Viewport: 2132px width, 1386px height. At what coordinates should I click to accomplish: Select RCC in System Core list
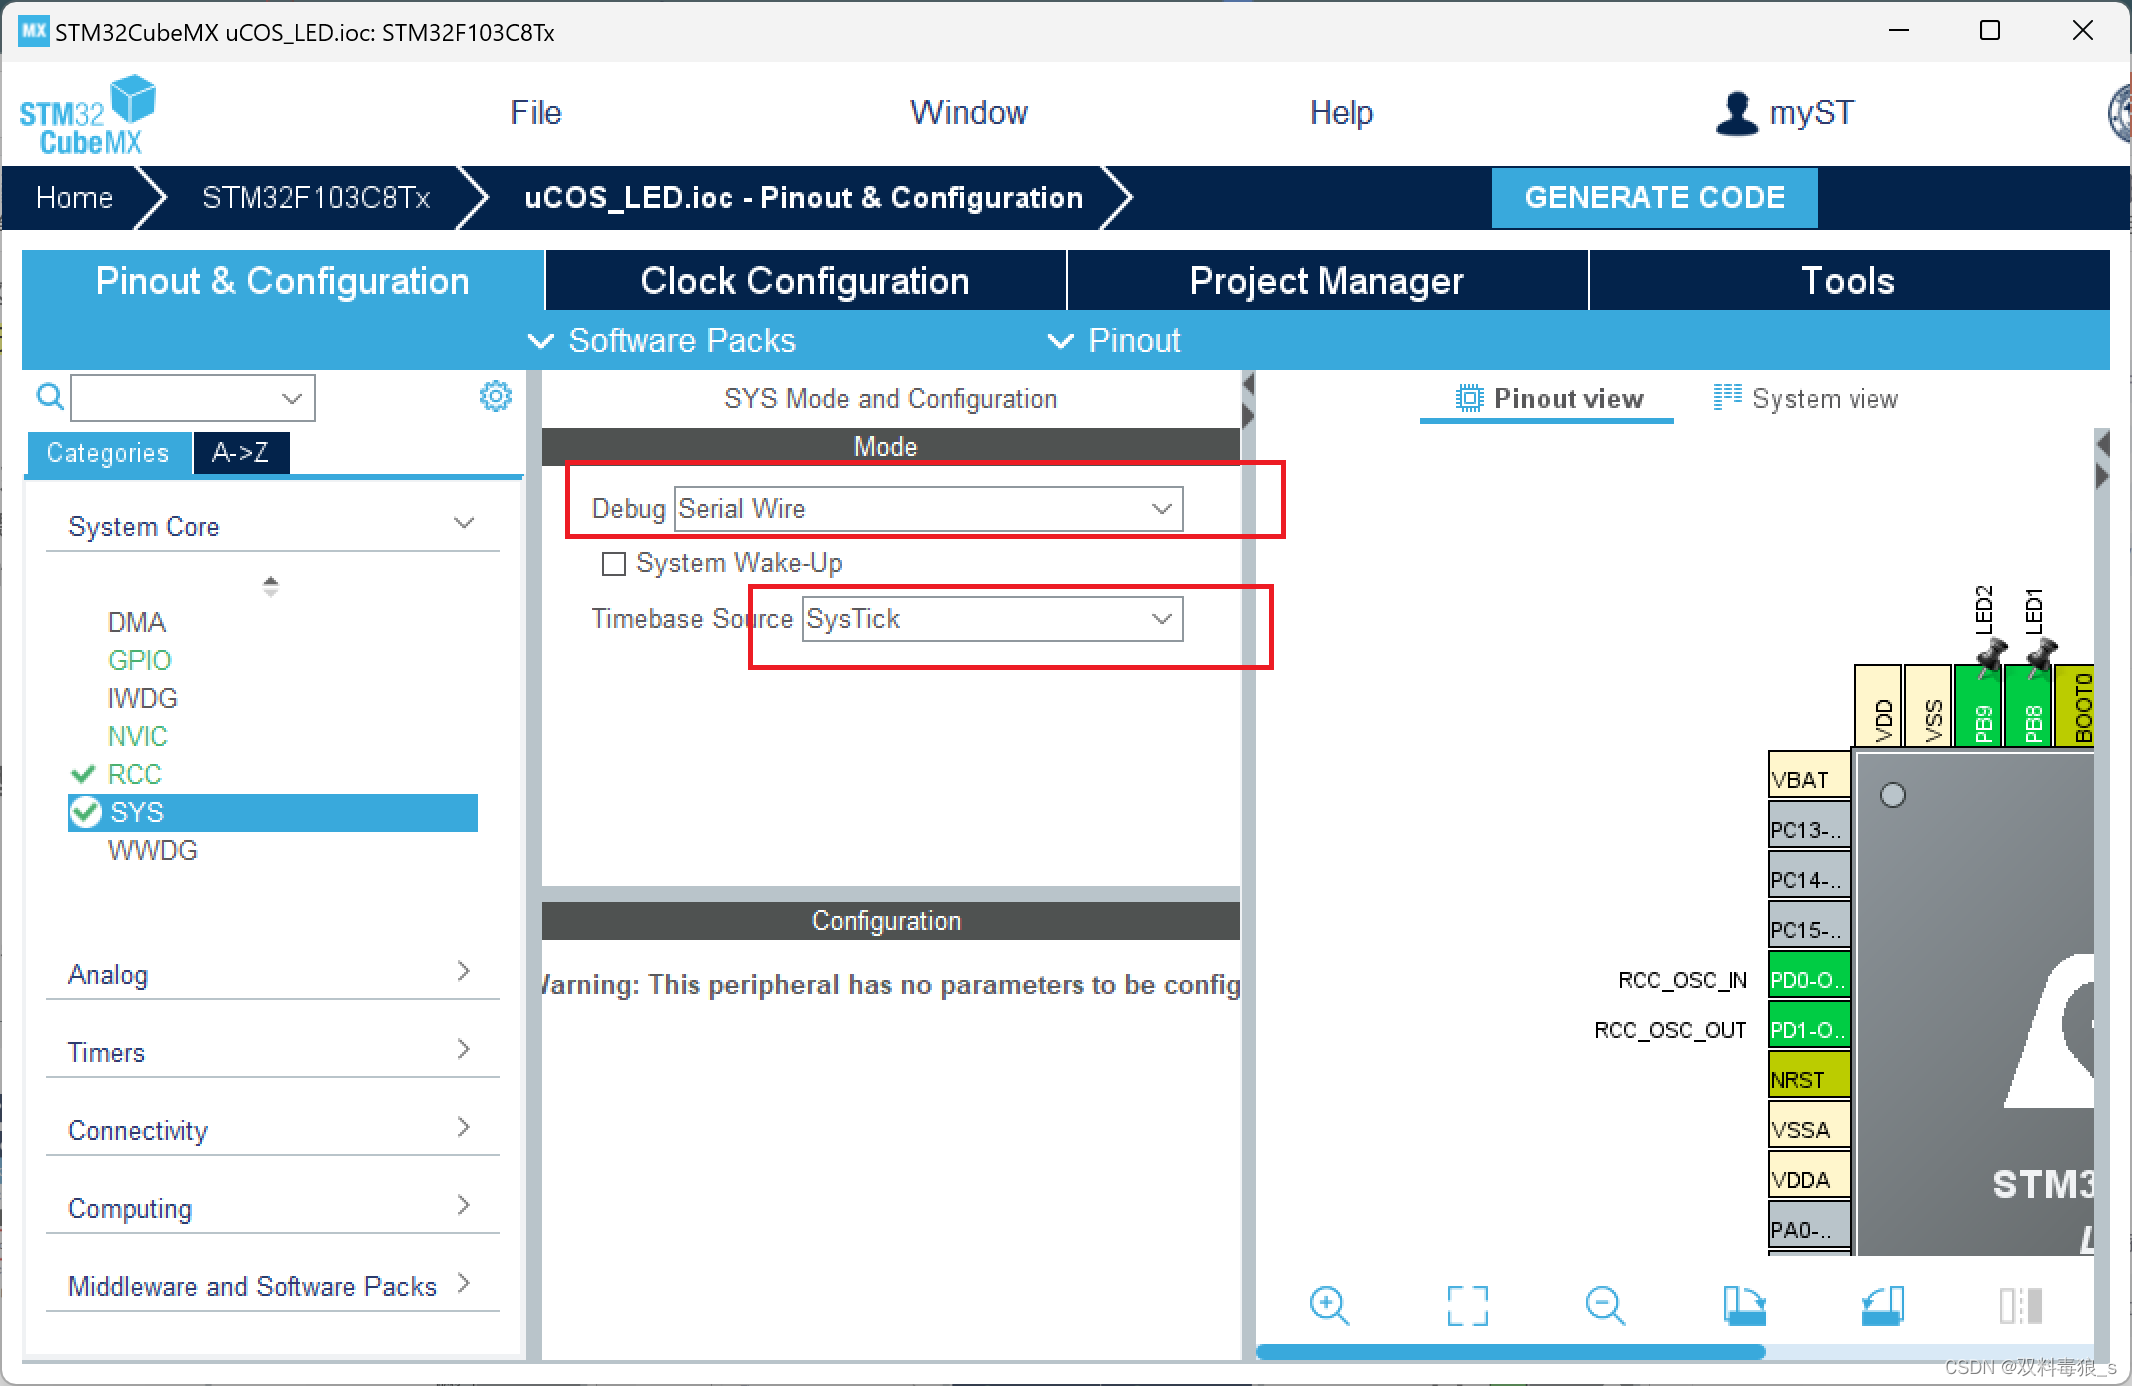(x=134, y=774)
